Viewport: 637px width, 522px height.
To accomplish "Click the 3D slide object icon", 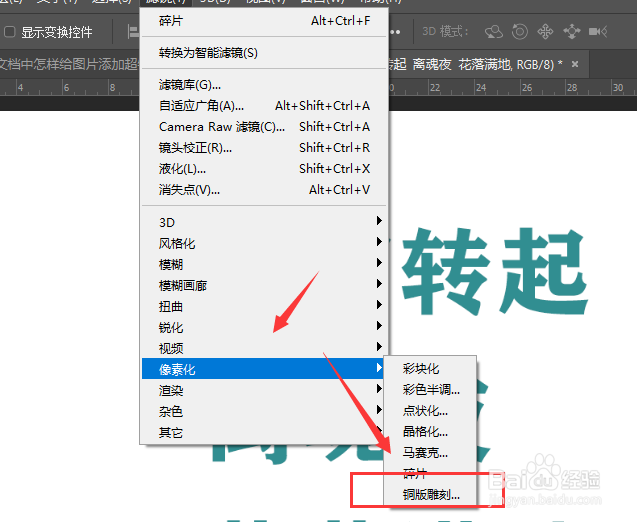I will [571, 32].
